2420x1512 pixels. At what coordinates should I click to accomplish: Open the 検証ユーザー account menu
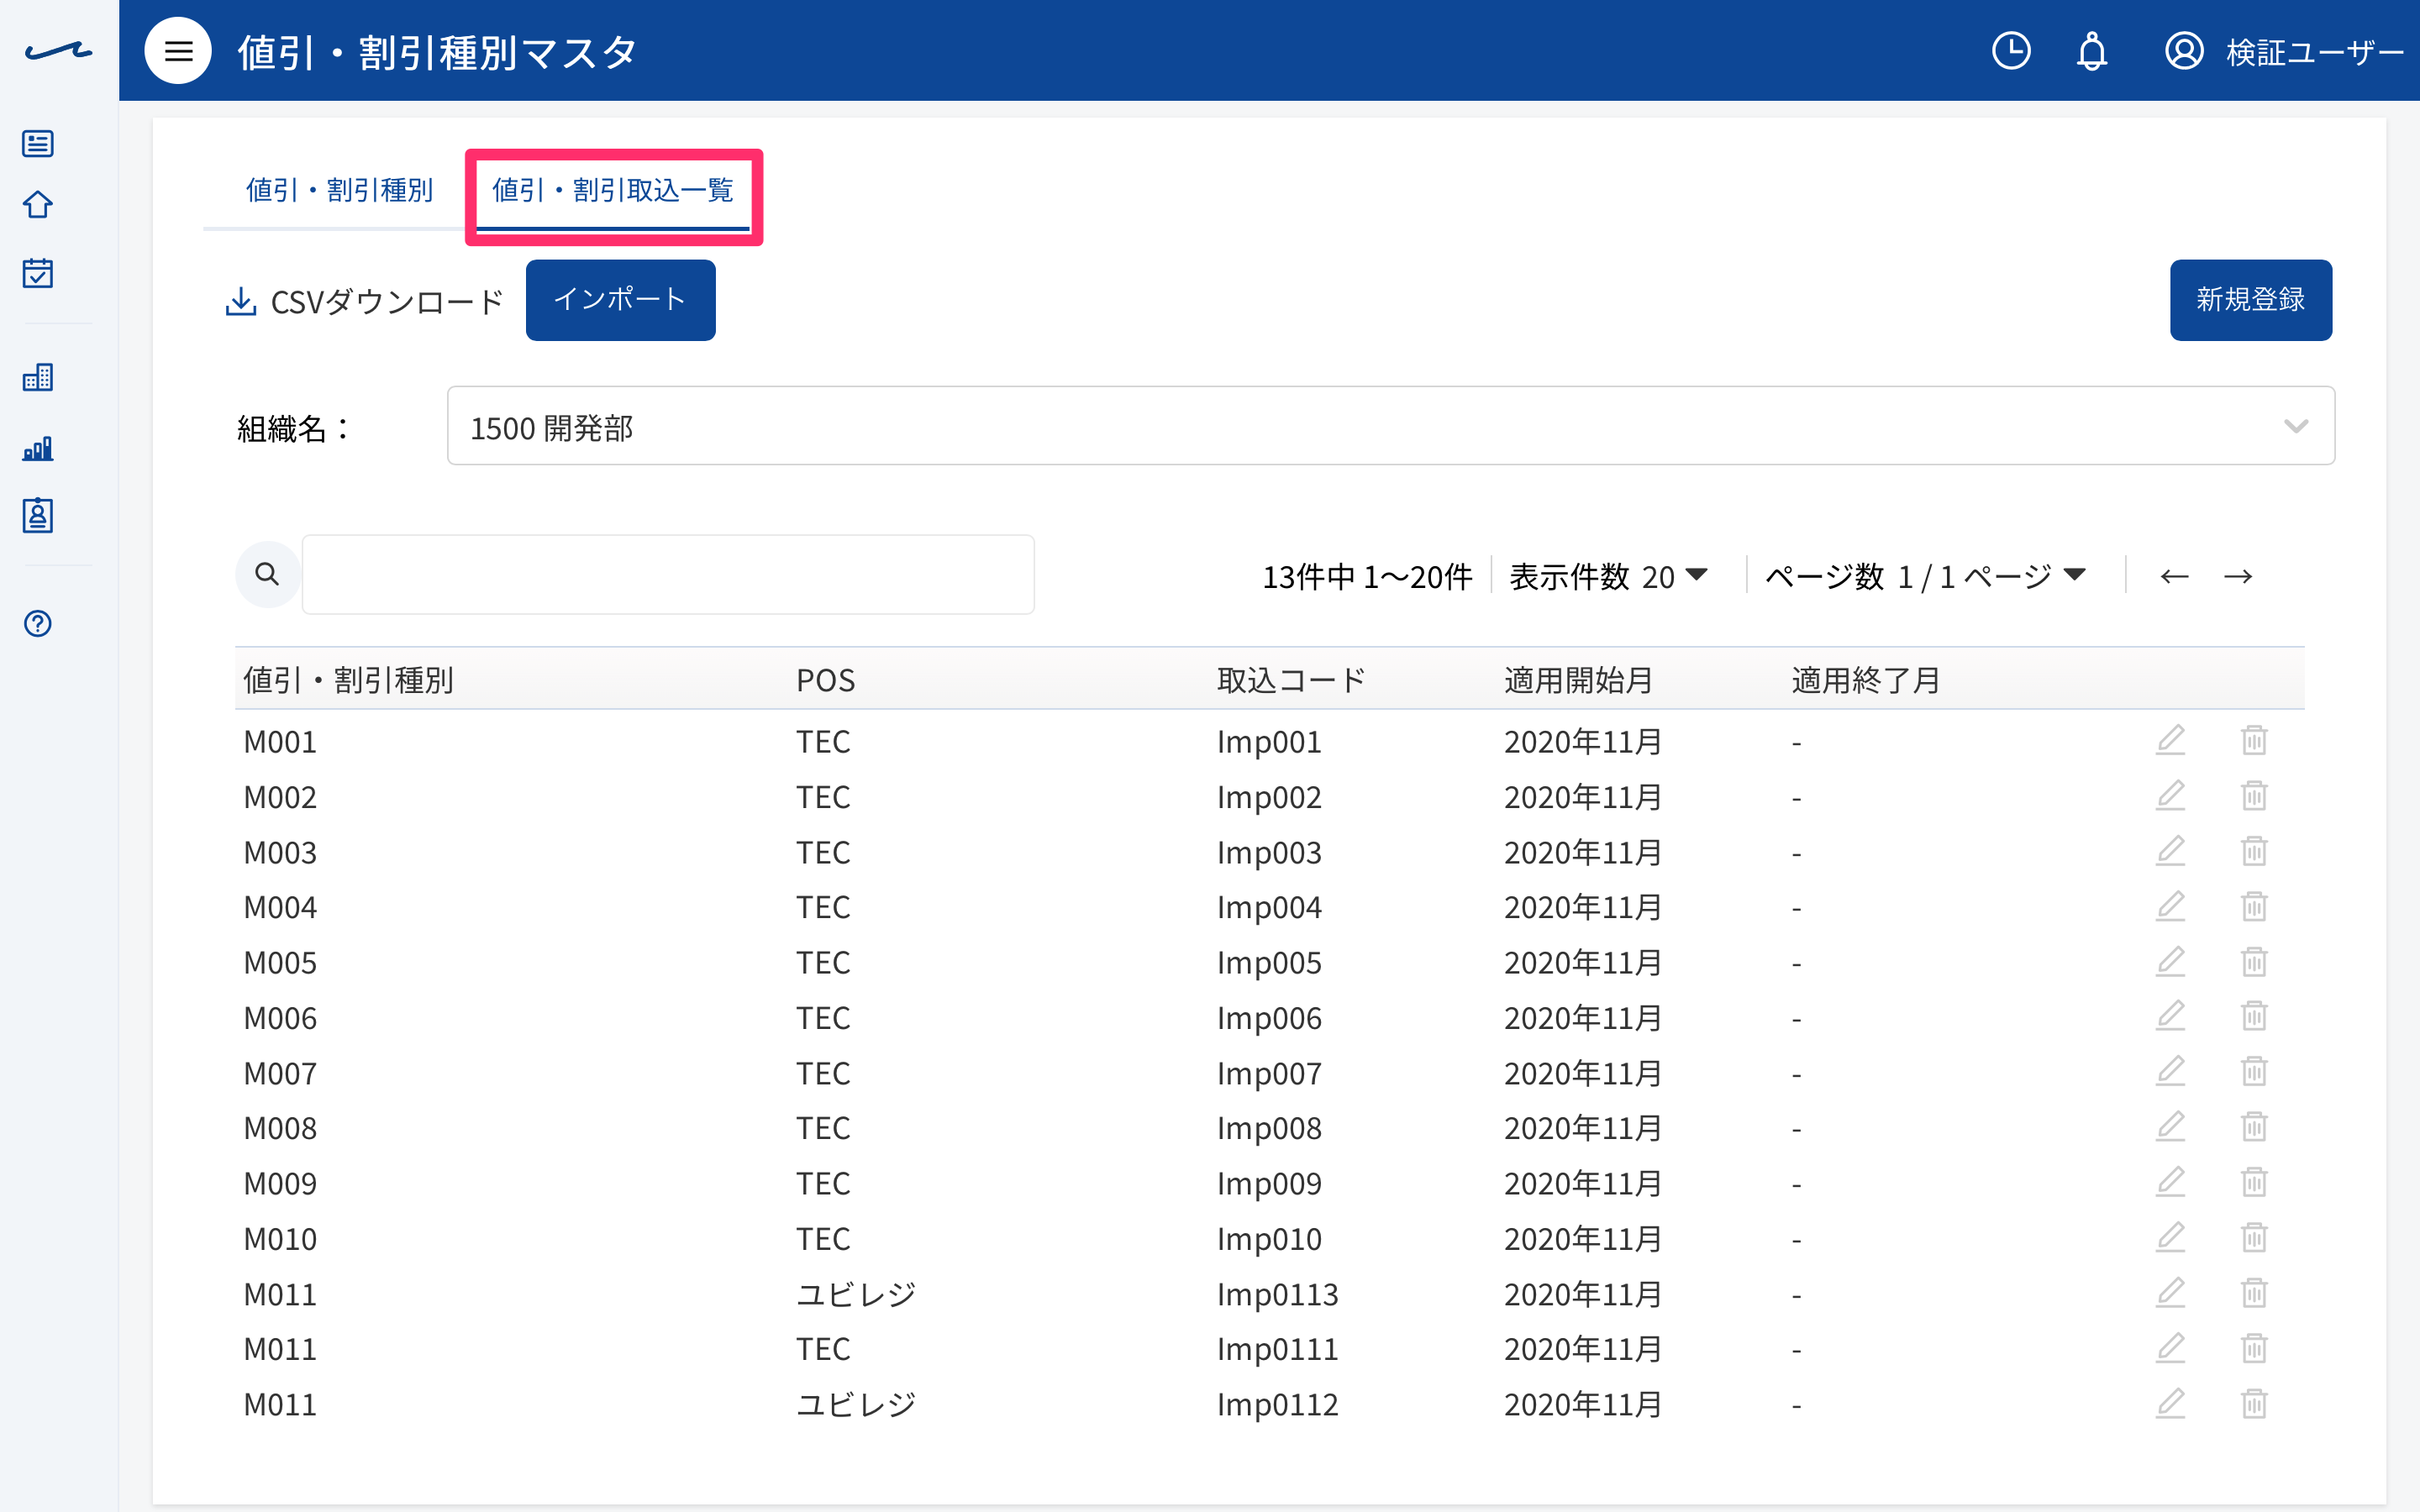(x=2284, y=51)
